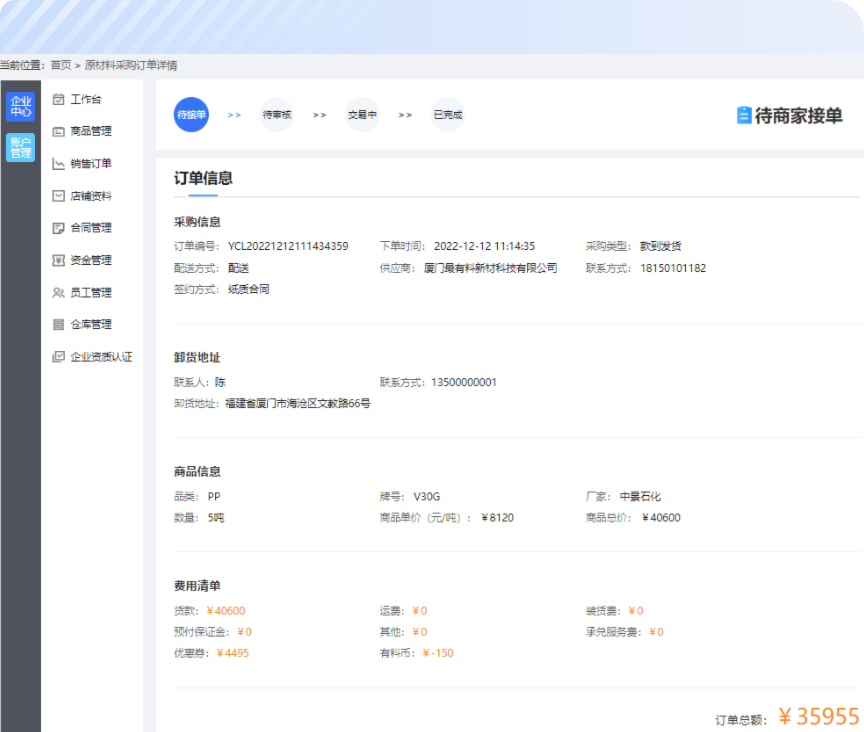The height and width of the screenshot is (732, 864).
Task: Click product total ¥40600 under 商品总价
Action: point(661,518)
